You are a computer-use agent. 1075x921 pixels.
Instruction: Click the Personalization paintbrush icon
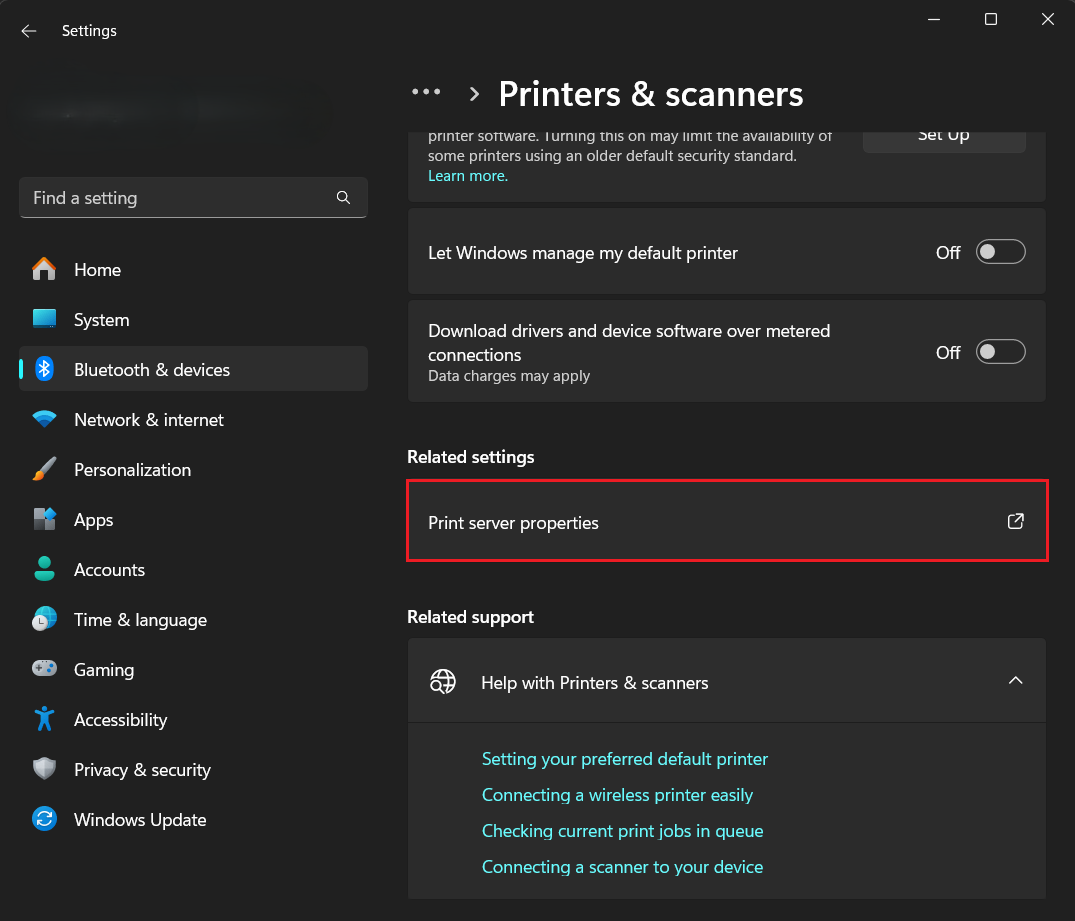coord(44,470)
